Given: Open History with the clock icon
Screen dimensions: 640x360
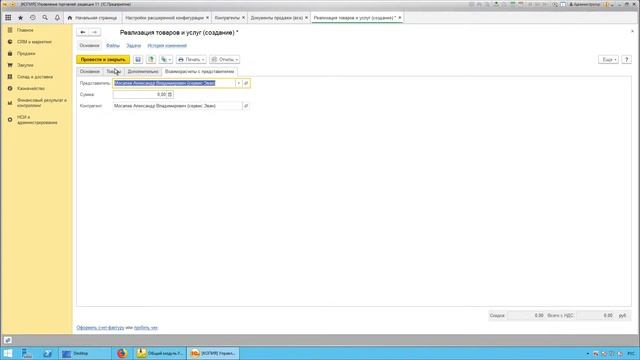Looking at the screenshot, I should [33, 18].
